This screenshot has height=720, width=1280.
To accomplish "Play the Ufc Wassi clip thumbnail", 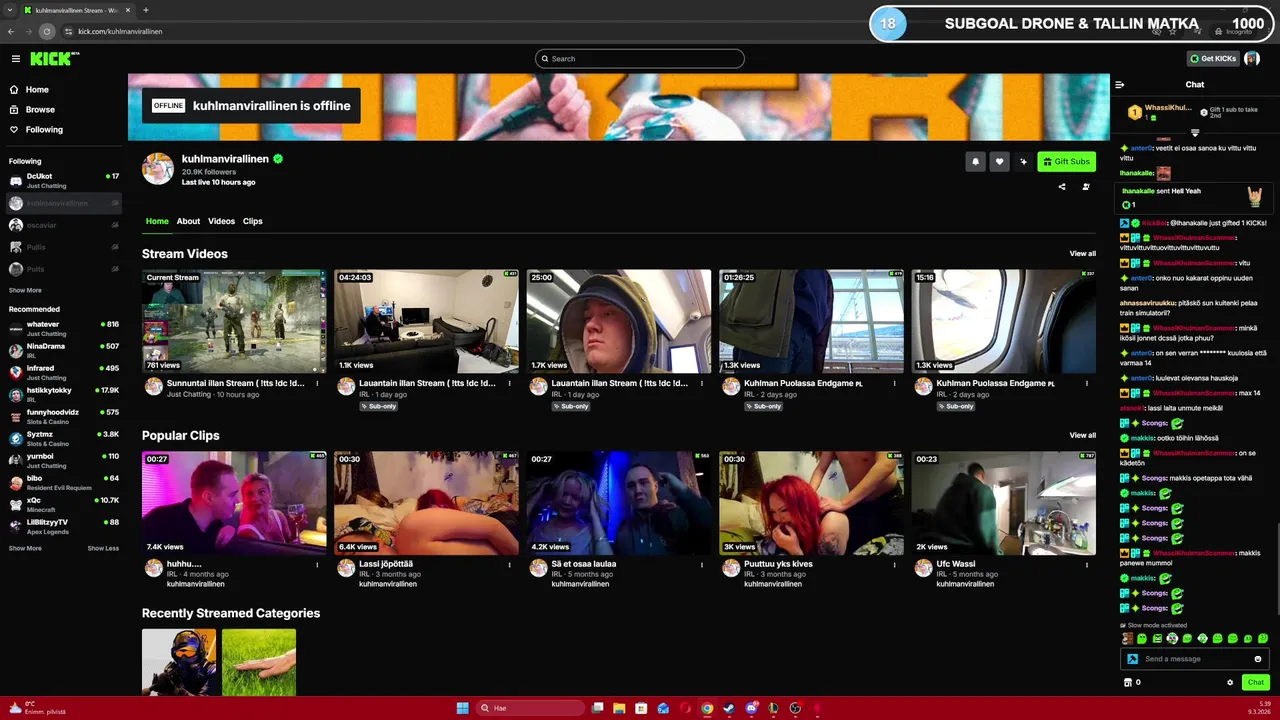I will [x=1003, y=502].
